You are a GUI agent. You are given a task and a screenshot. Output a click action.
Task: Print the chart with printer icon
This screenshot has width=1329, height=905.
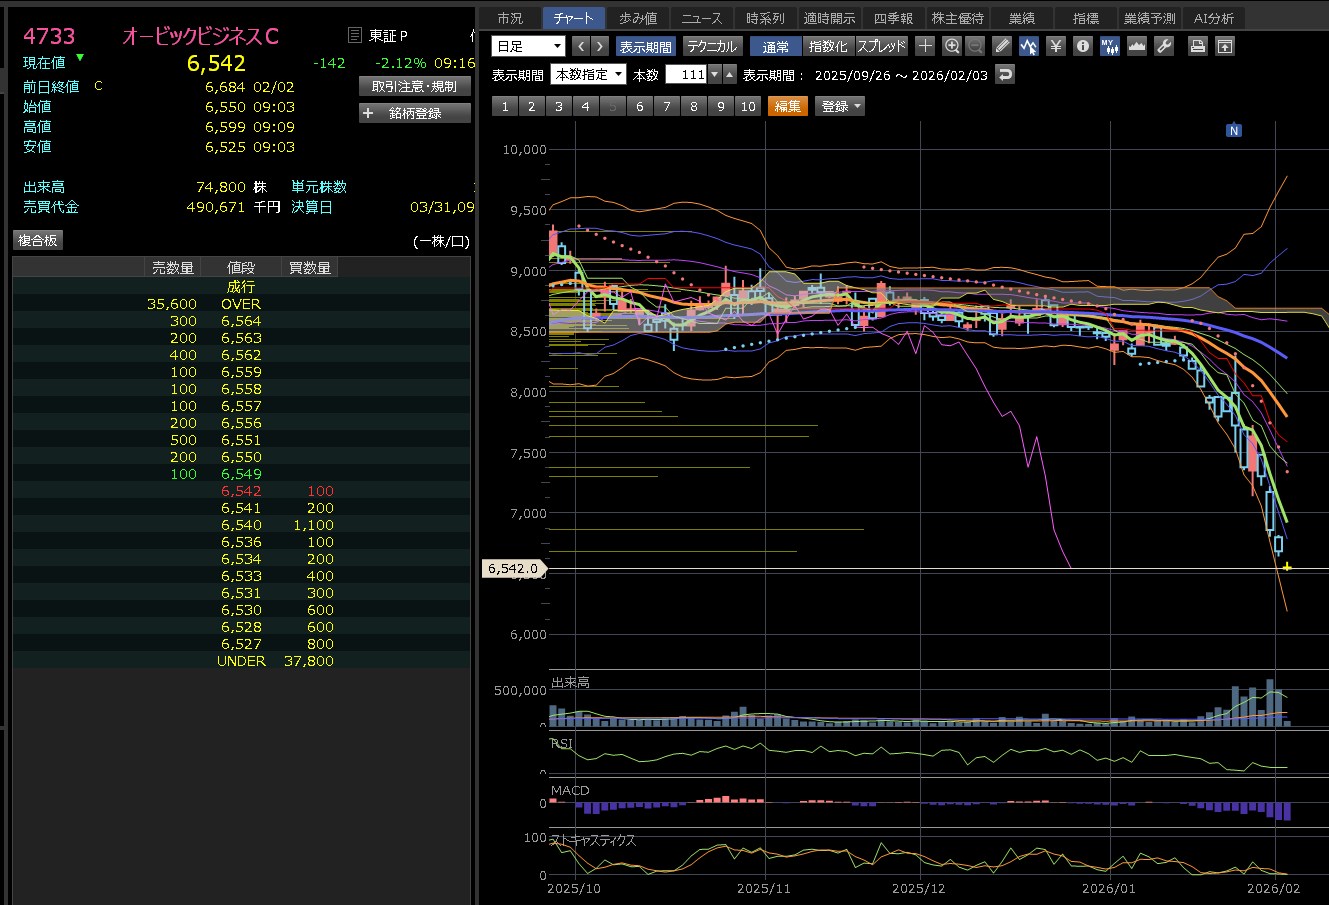[1197, 46]
